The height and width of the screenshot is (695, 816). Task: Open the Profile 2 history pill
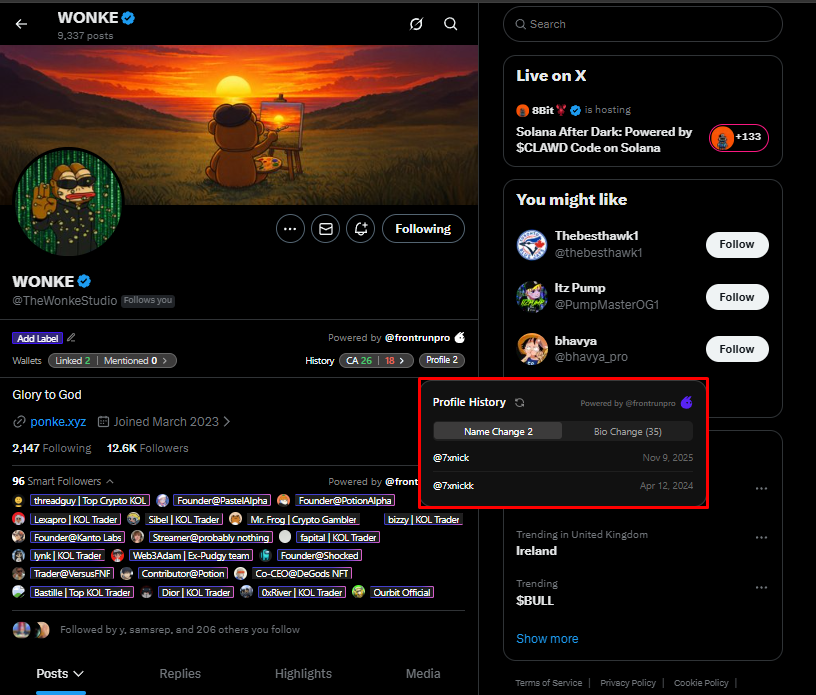point(442,360)
